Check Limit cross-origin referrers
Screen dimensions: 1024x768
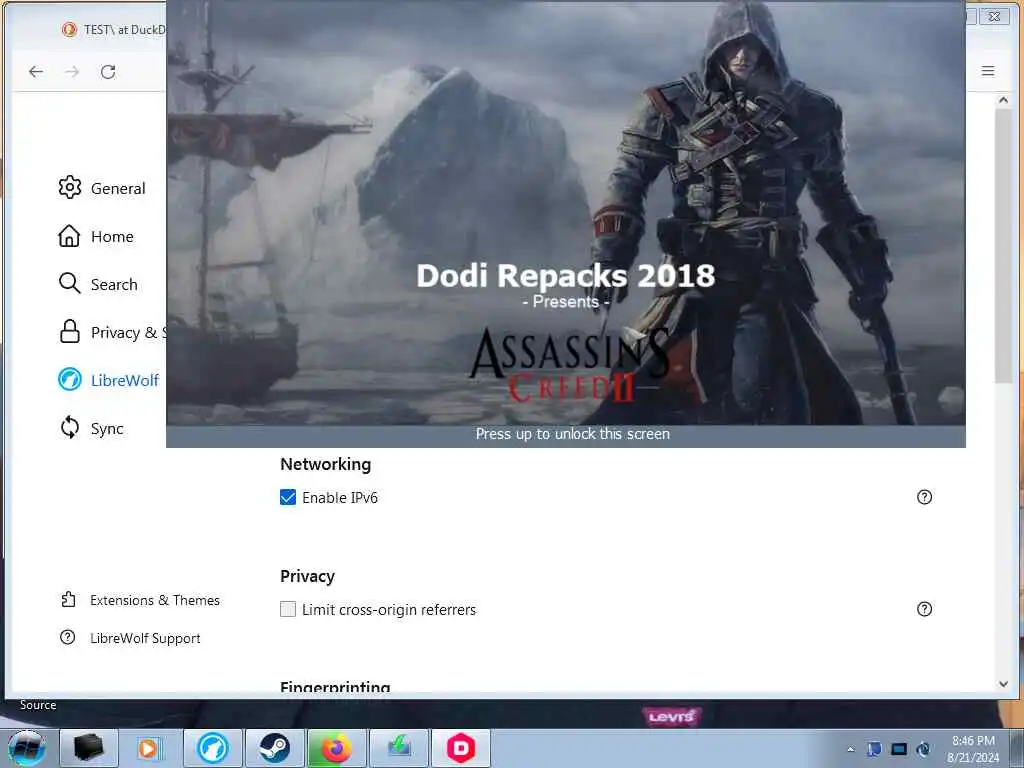point(288,609)
